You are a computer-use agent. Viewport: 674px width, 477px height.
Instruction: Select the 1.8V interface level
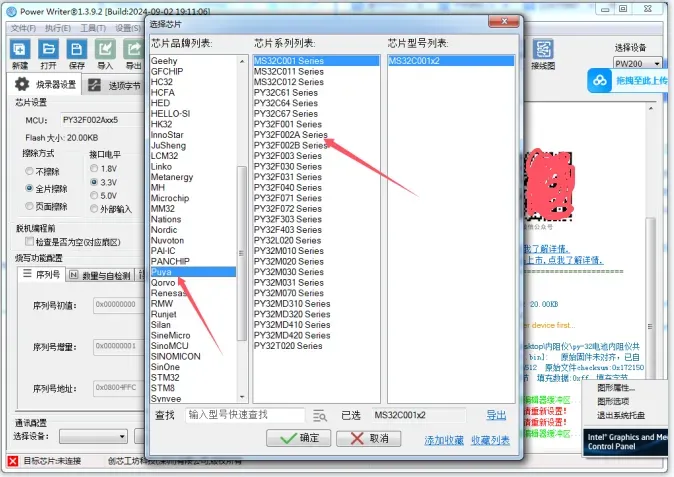94,168
